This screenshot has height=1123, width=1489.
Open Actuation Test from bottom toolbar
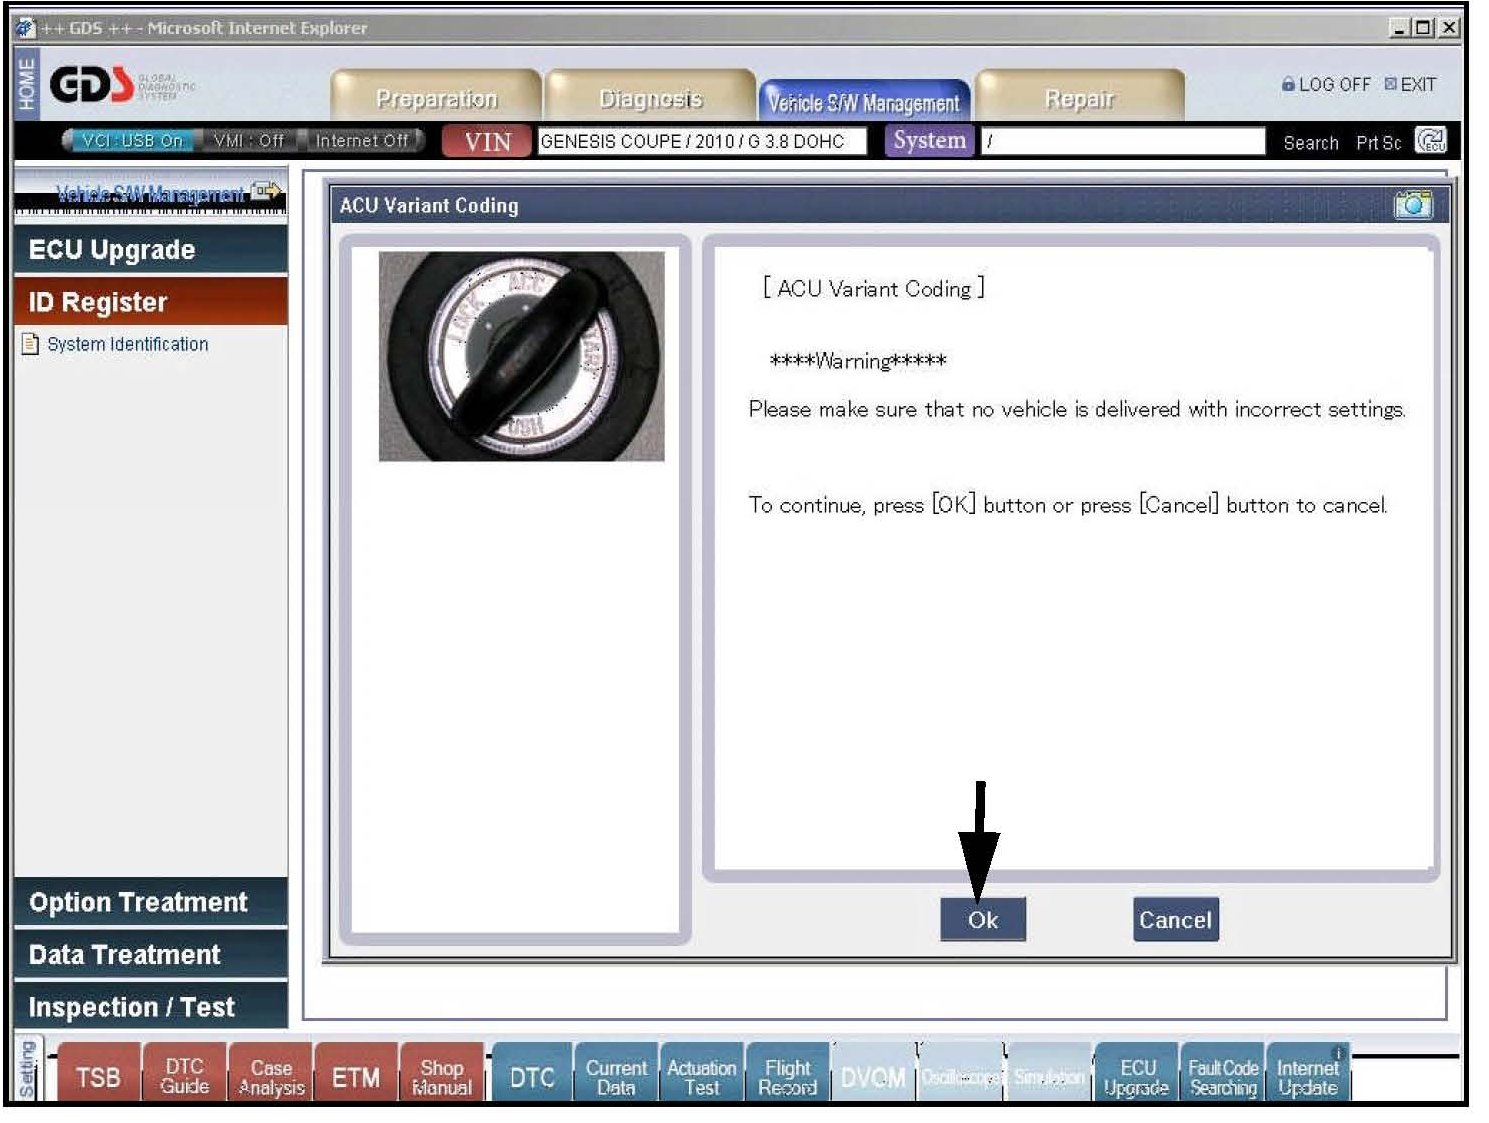tap(701, 1077)
